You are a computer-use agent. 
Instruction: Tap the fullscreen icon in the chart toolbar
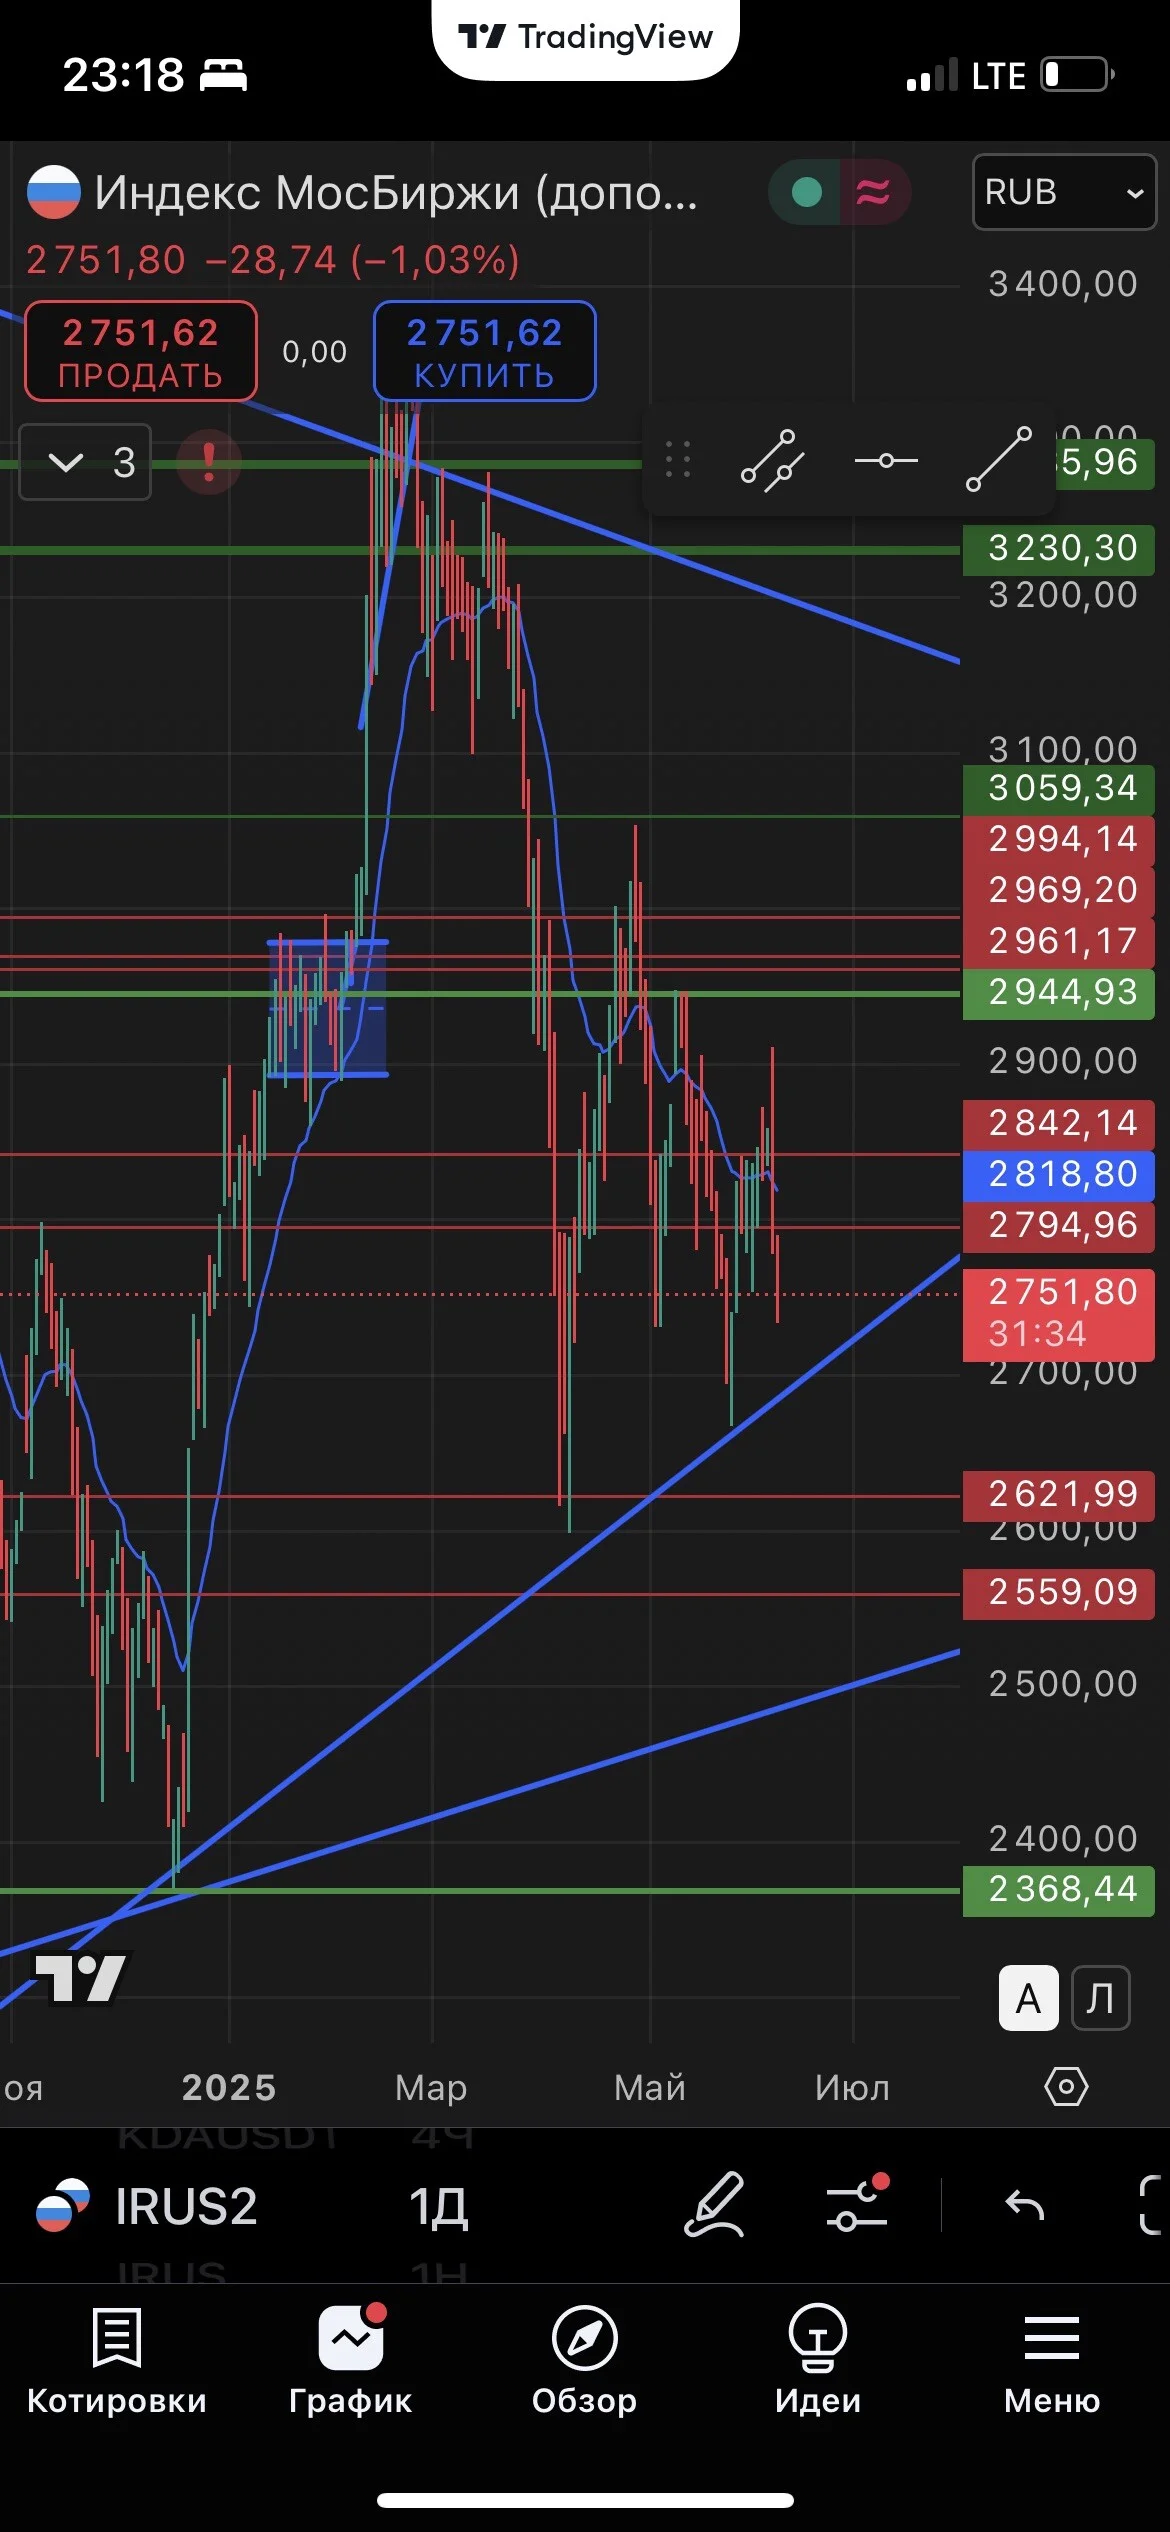(1152, 2205)
